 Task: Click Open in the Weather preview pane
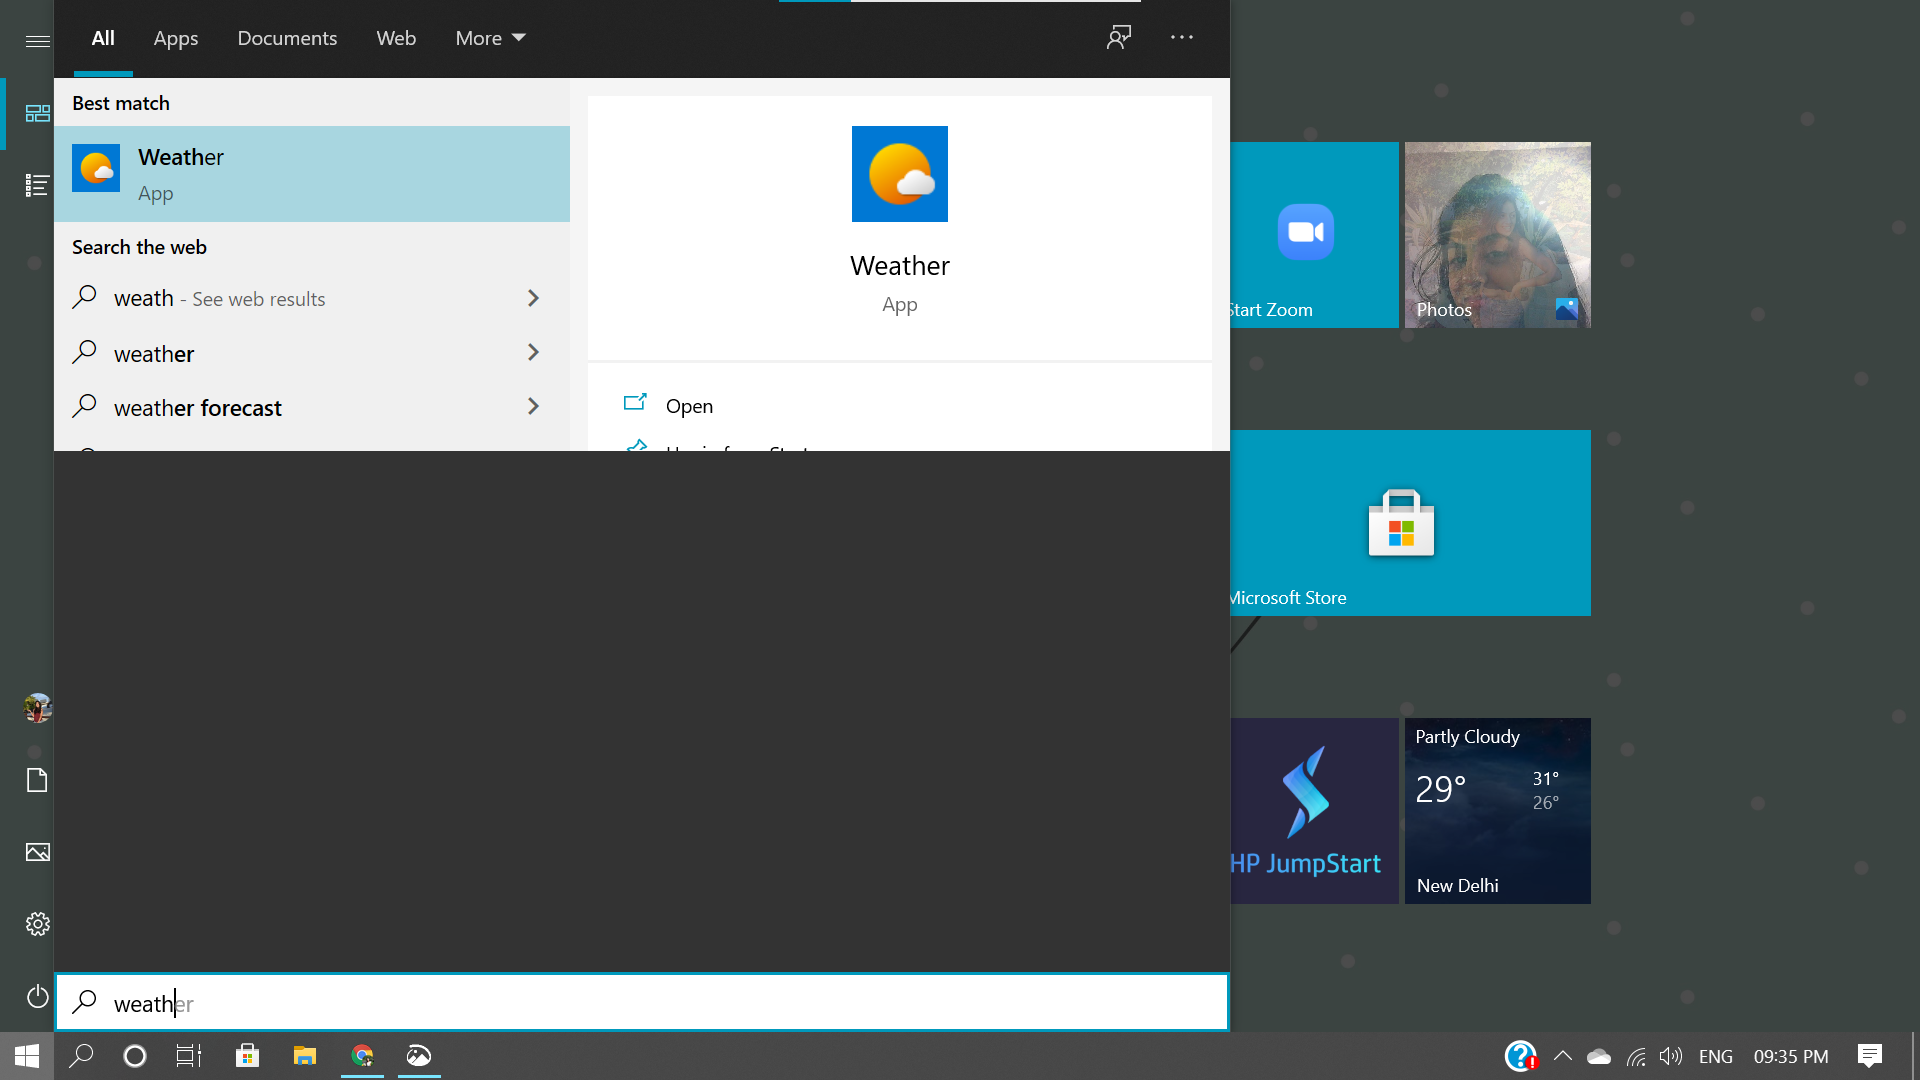click(x=689, y=406)
